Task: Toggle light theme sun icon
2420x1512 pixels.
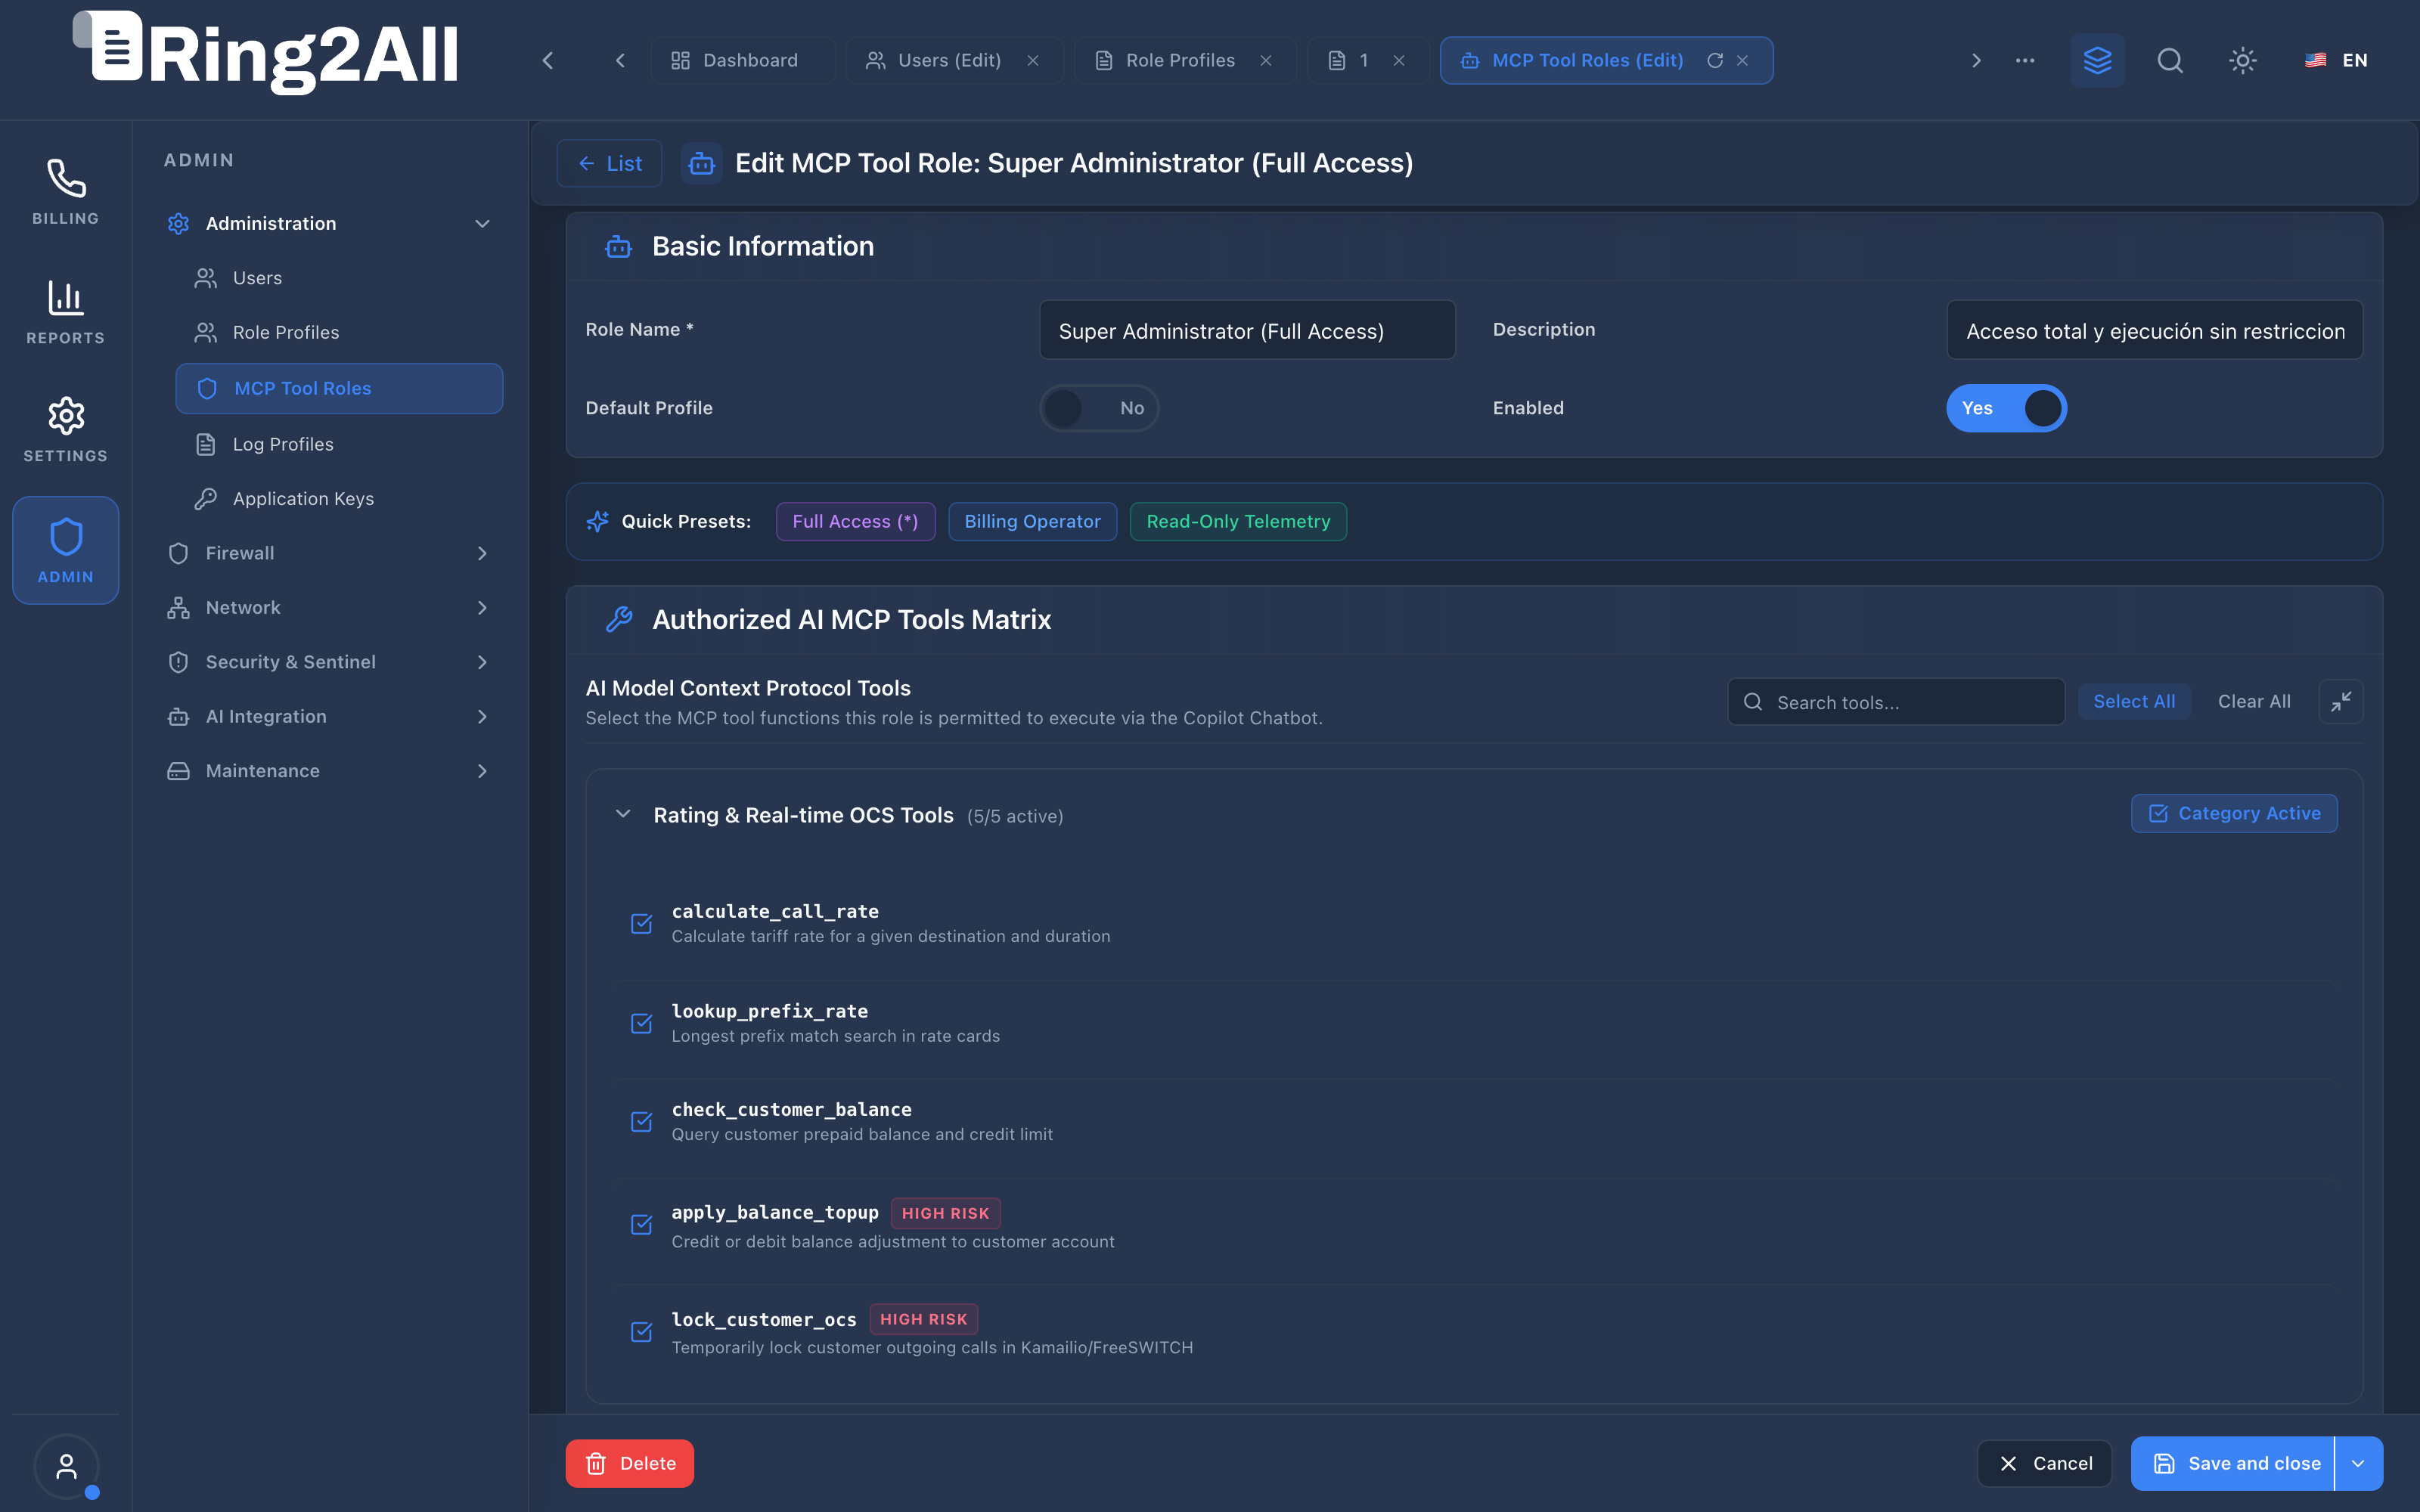Action: pyautogui.click(x=2243, y=60)
